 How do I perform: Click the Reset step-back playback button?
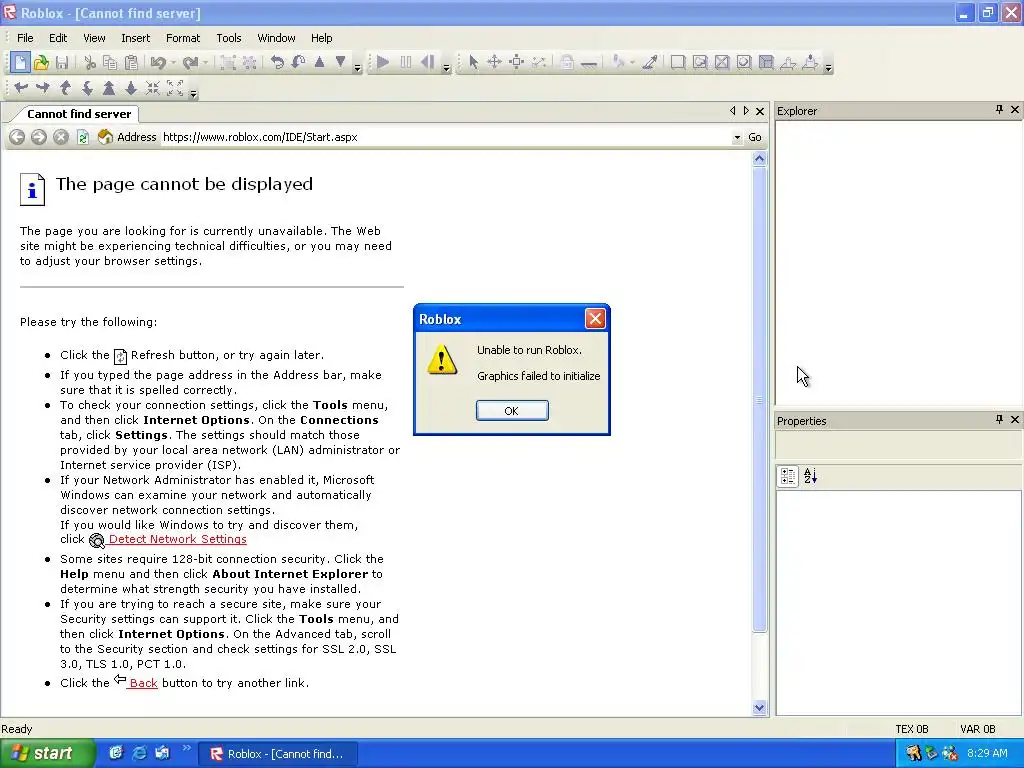click(x=427, y=63)
